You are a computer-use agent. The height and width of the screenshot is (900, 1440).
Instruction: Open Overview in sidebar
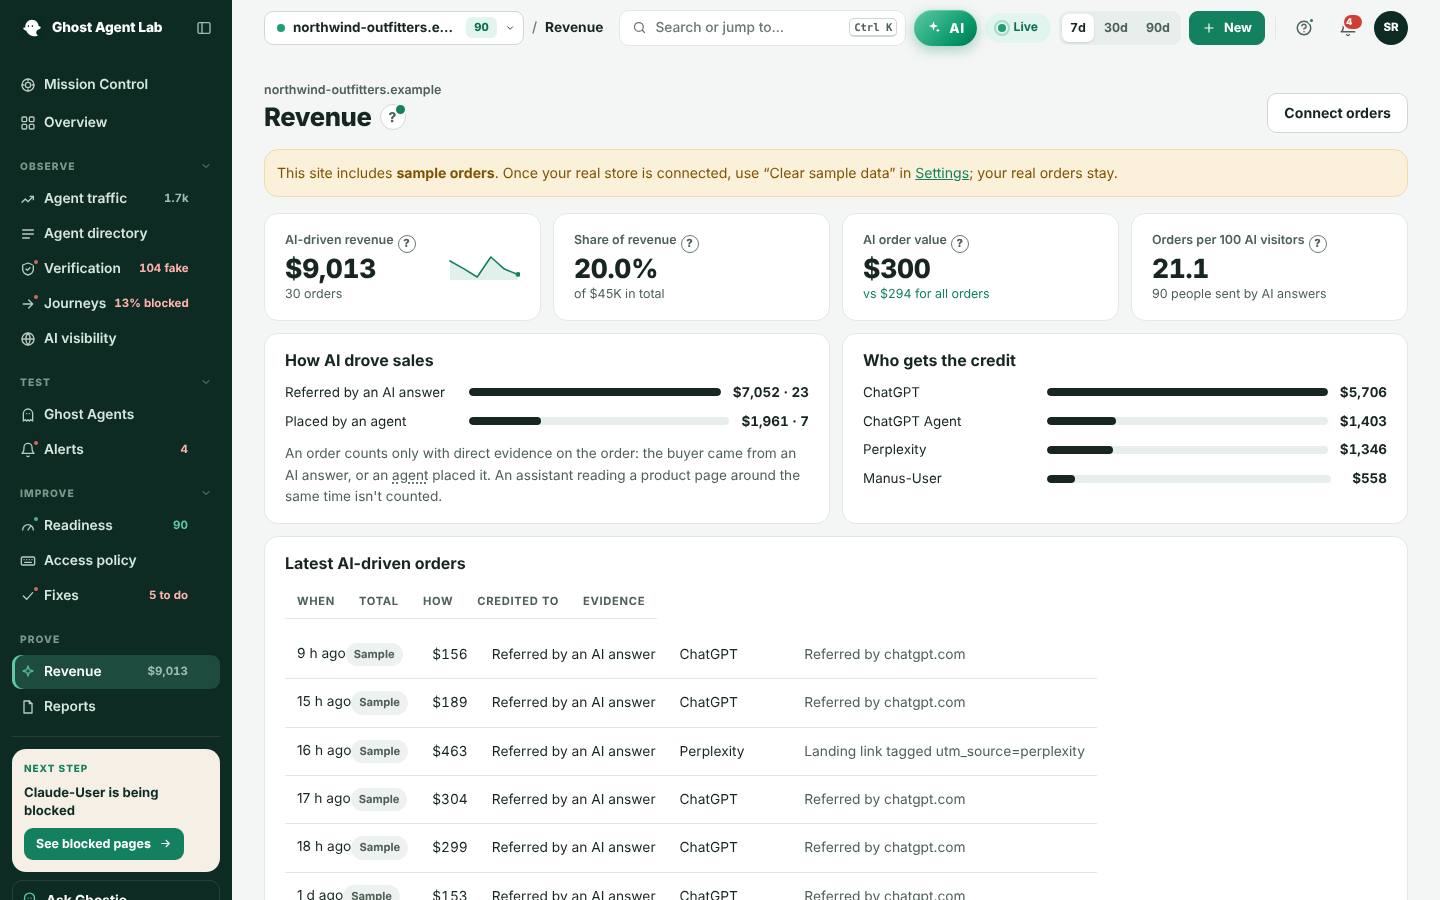coord(116,122)
